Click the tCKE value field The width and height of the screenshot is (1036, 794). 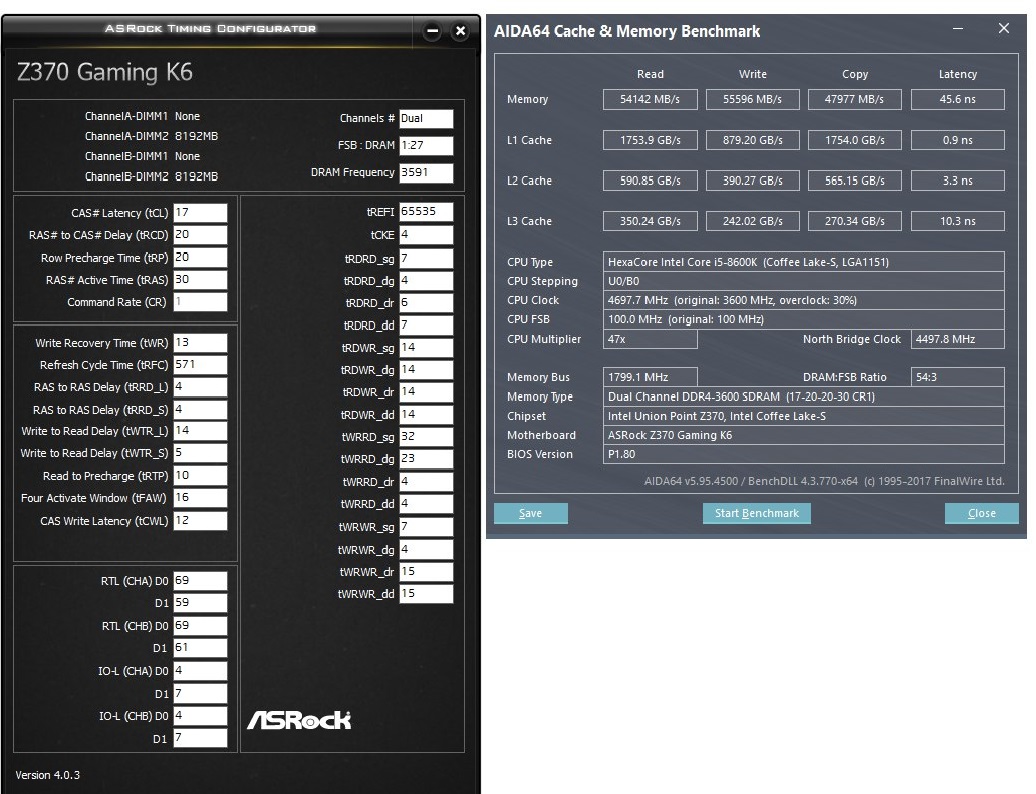point(426,235)
